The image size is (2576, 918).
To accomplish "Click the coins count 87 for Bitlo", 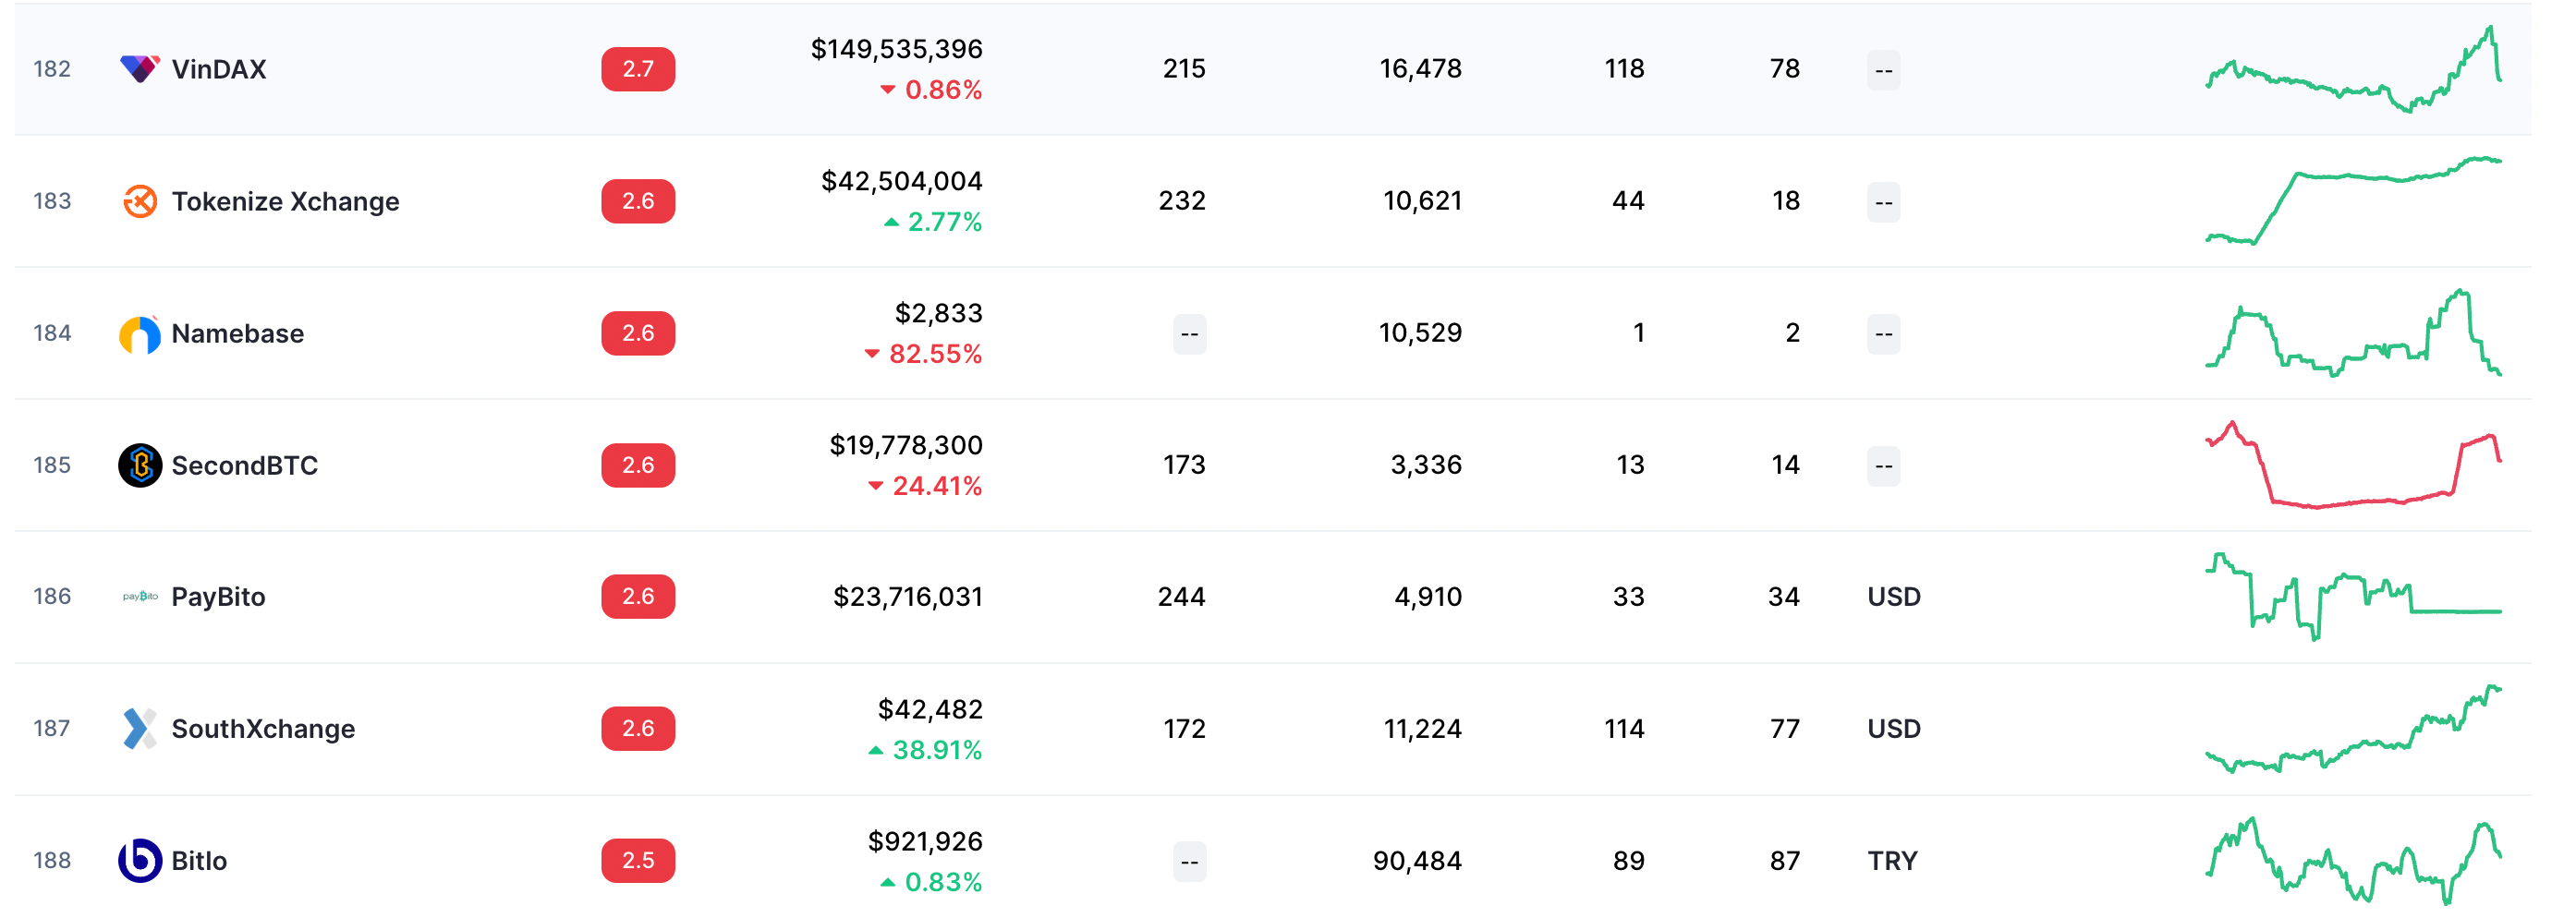I will coord(1785,861).
